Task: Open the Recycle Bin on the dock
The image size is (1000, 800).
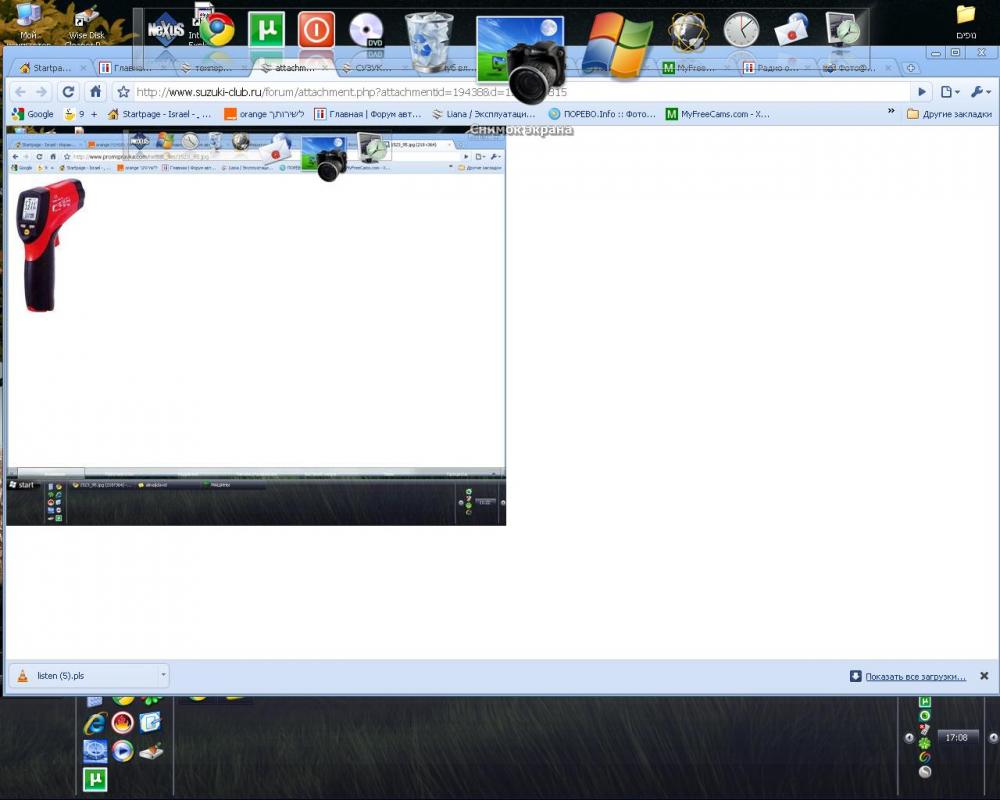Action: click(x=429, y=41)
